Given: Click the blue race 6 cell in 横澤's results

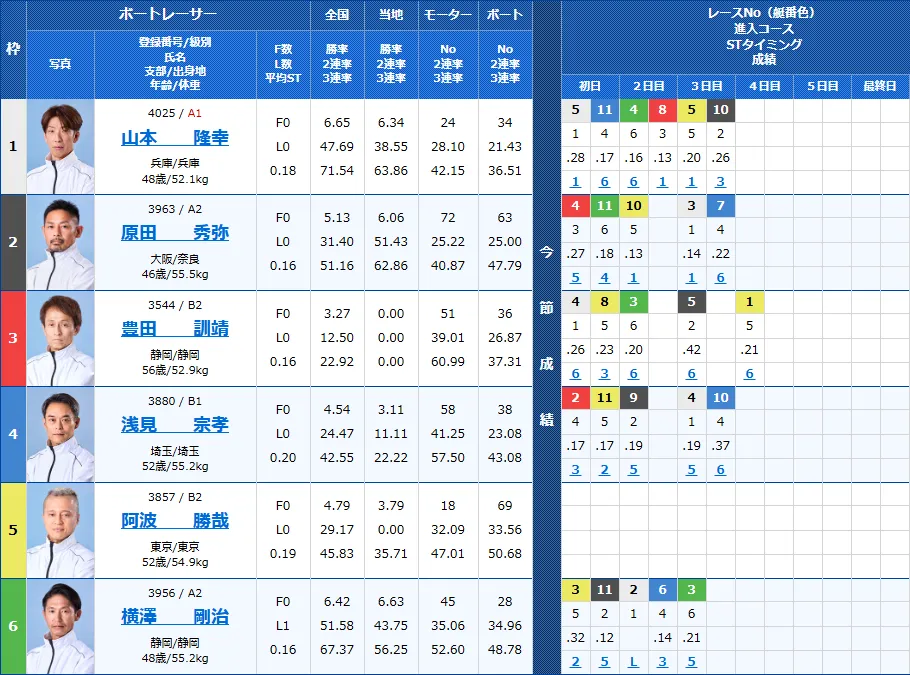Looking at the screenshot, I should [x=662, y=589].
